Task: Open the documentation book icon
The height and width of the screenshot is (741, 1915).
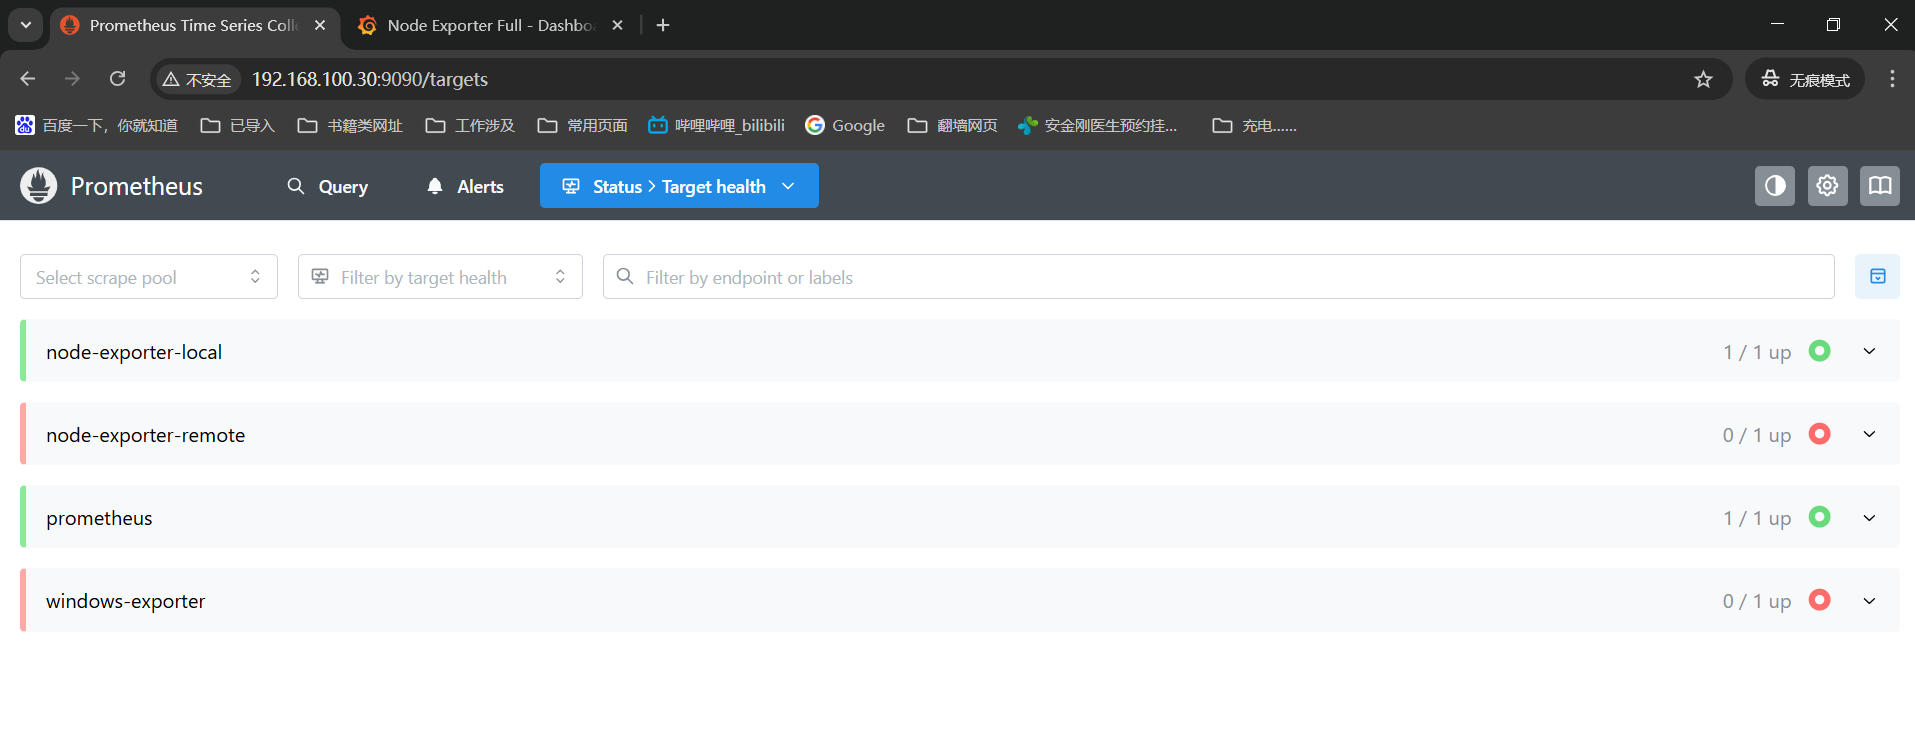Action: pos(1880,186)
